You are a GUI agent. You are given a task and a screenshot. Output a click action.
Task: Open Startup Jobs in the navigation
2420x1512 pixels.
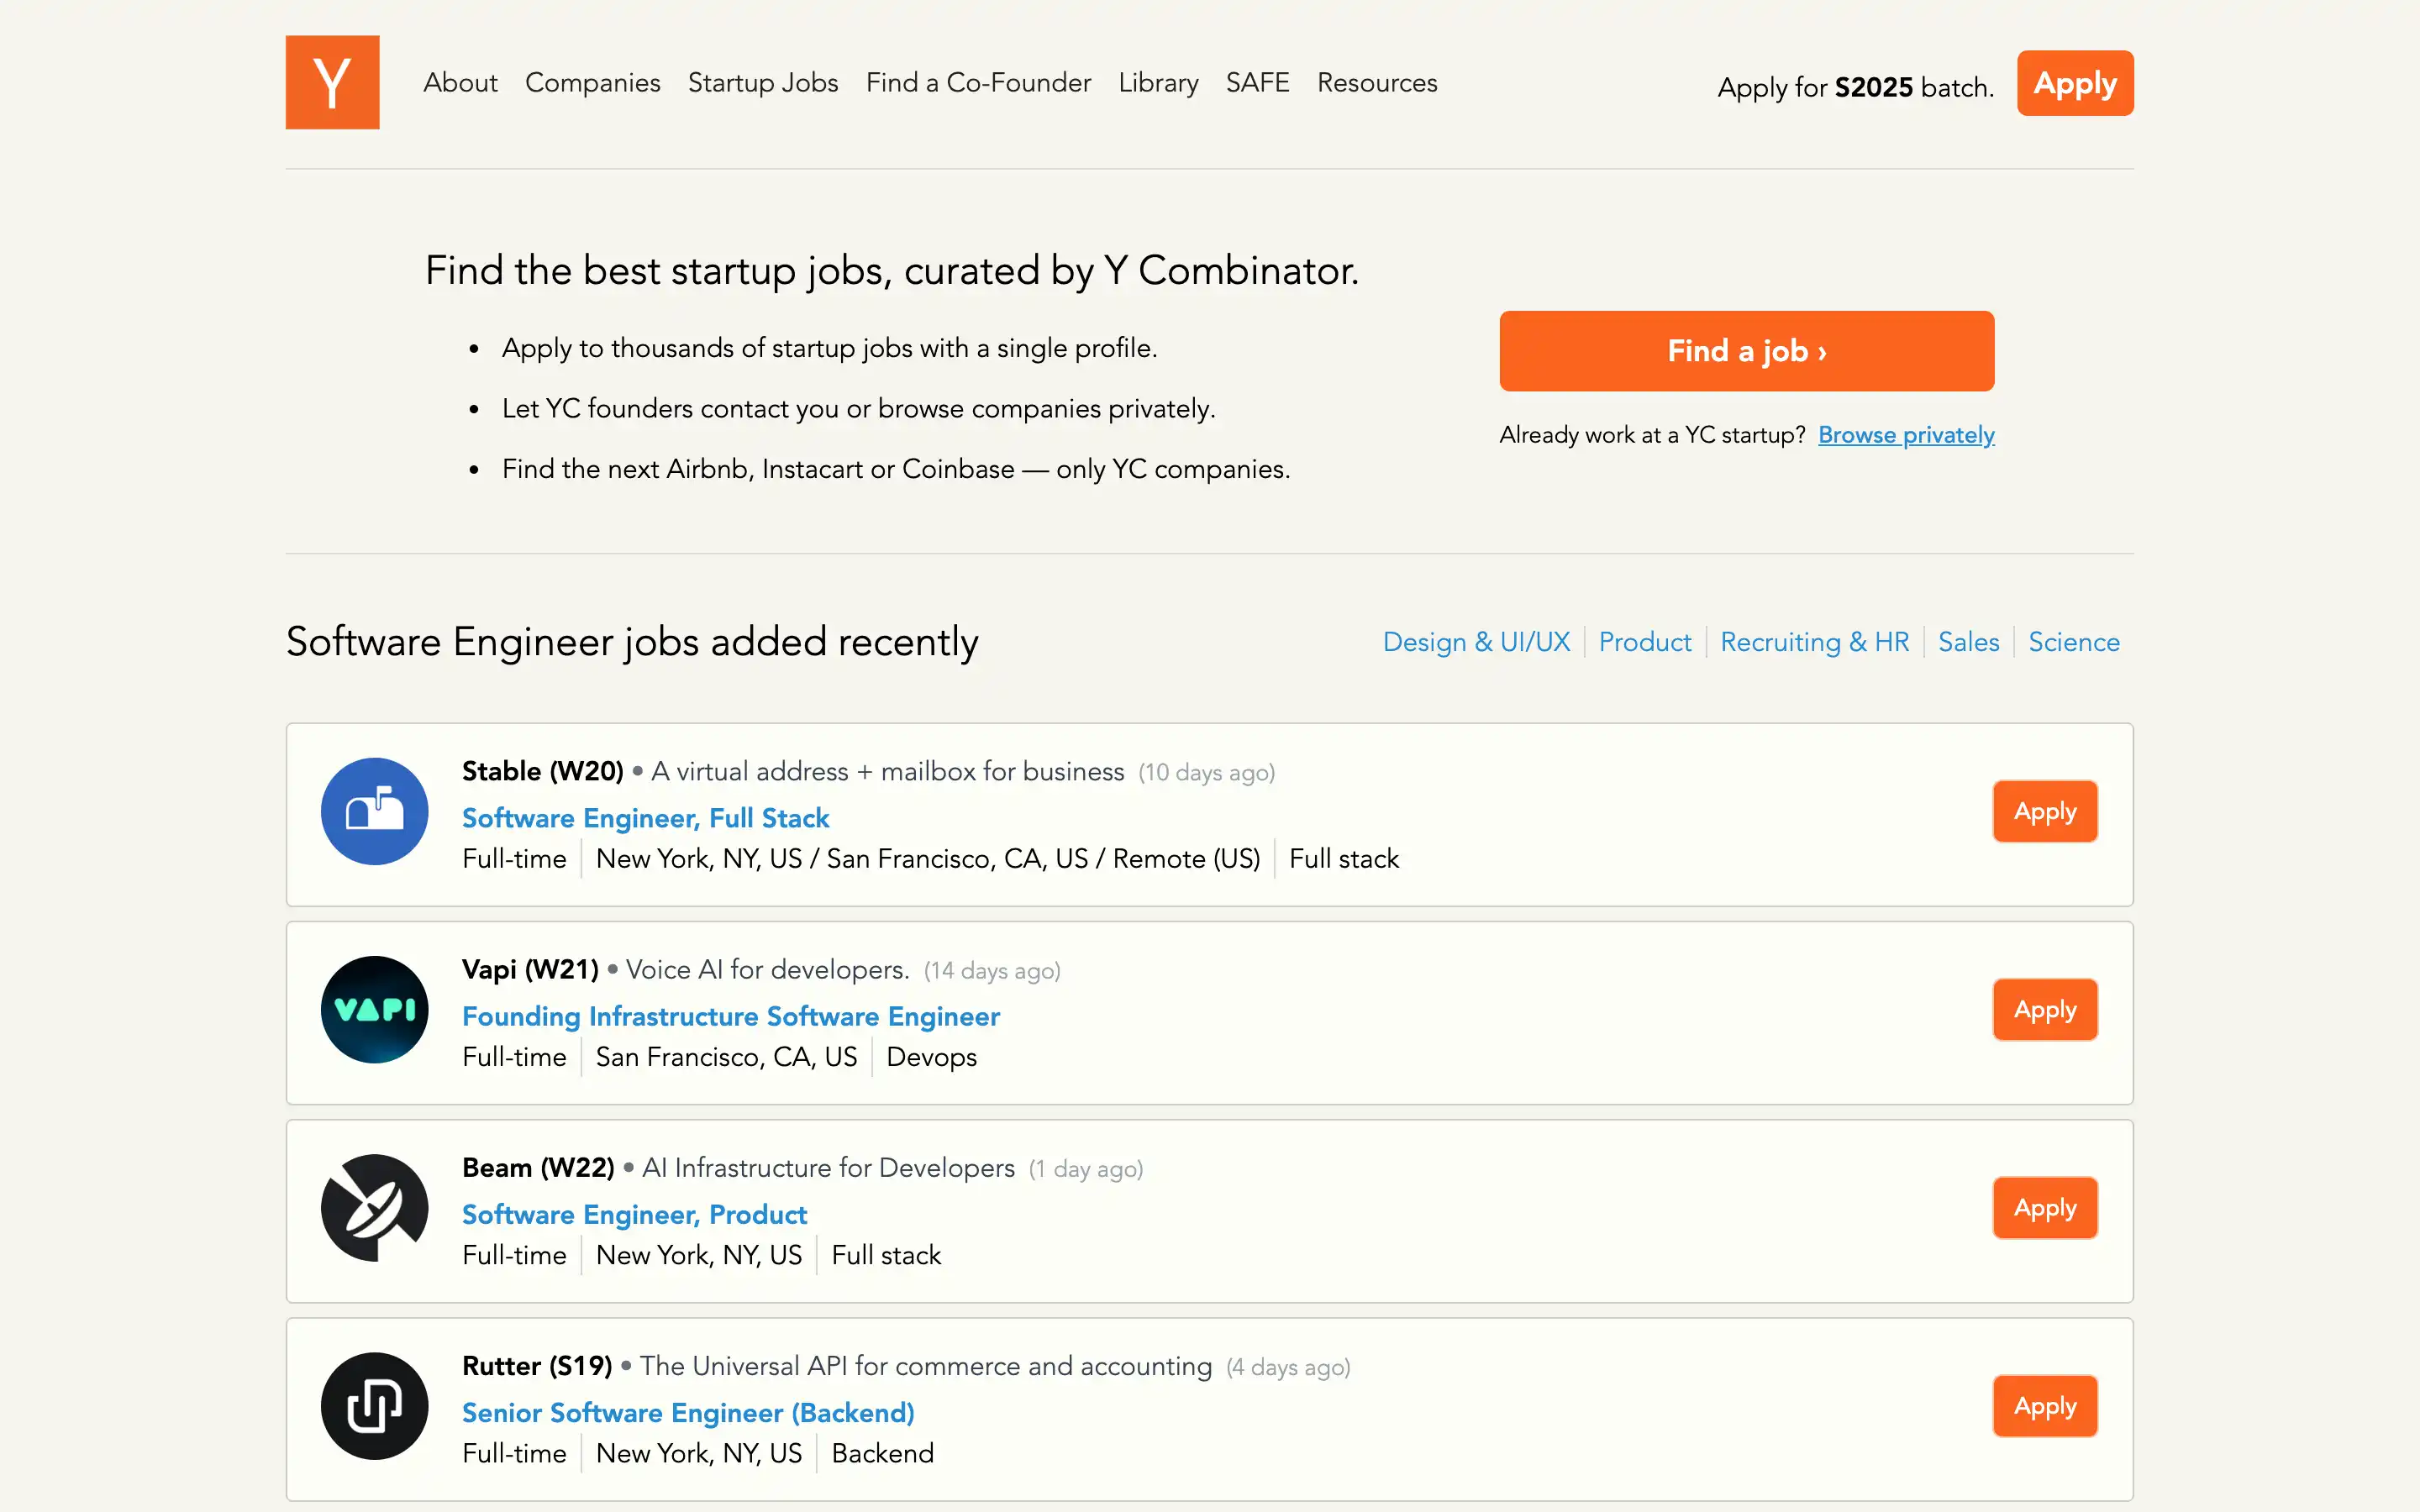[763, 82]
